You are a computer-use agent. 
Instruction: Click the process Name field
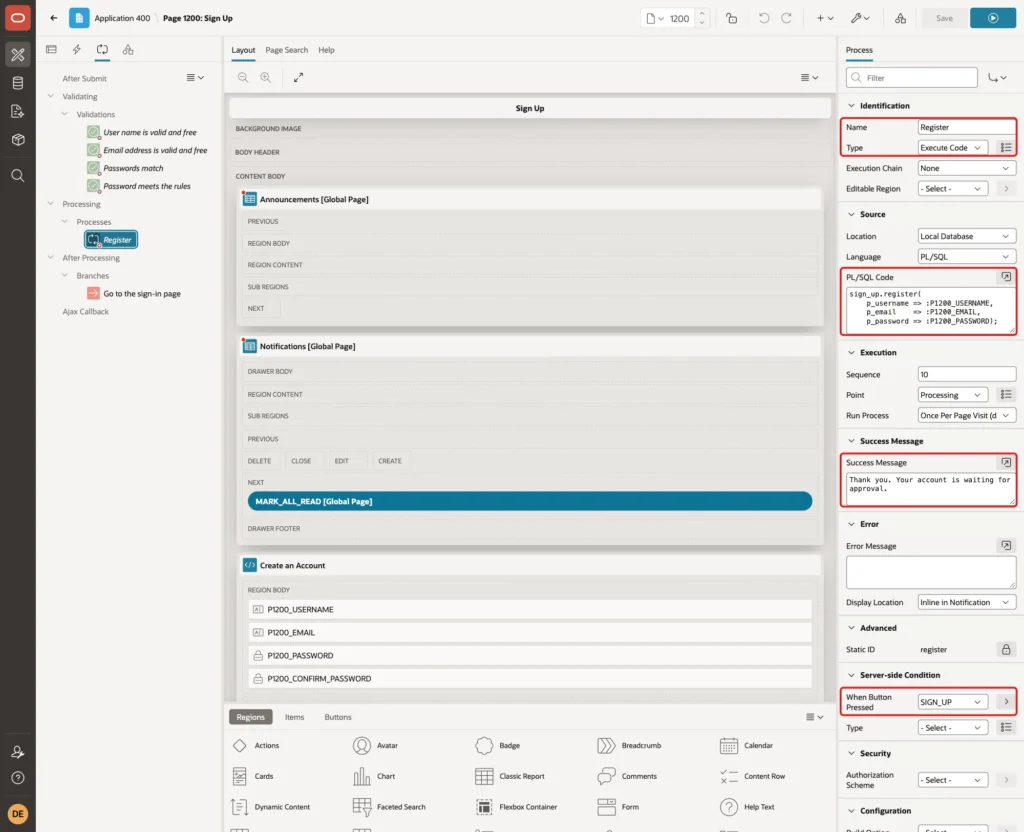[x=967, y=127]
